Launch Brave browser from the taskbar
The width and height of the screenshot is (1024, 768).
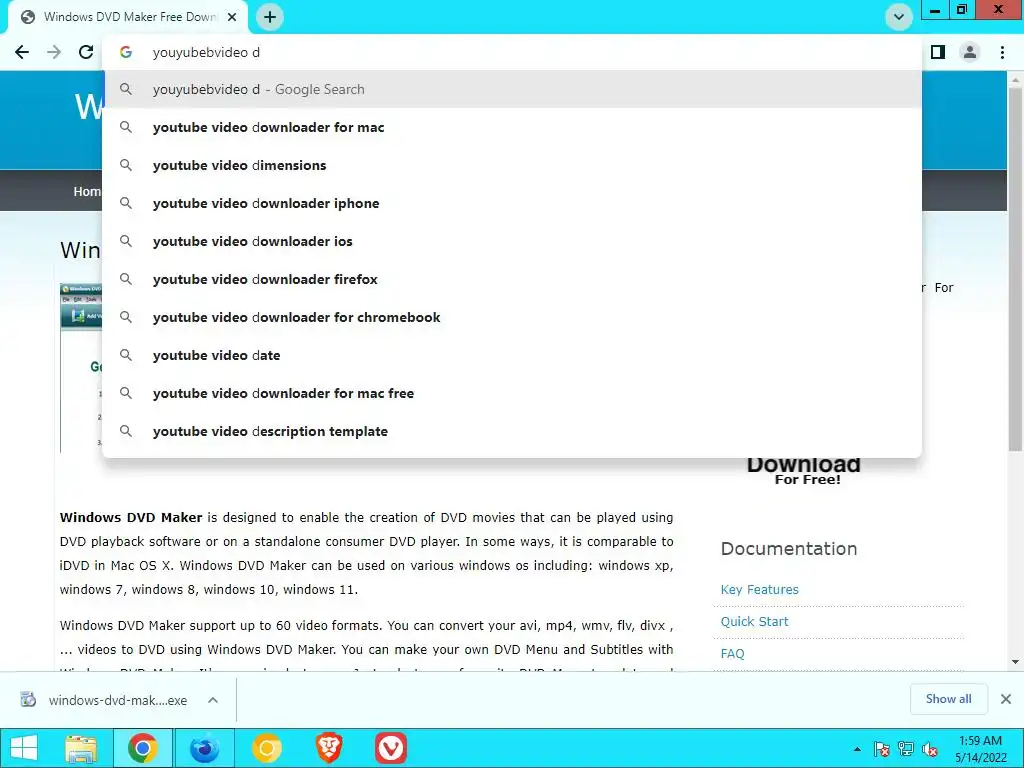point(328,748)
